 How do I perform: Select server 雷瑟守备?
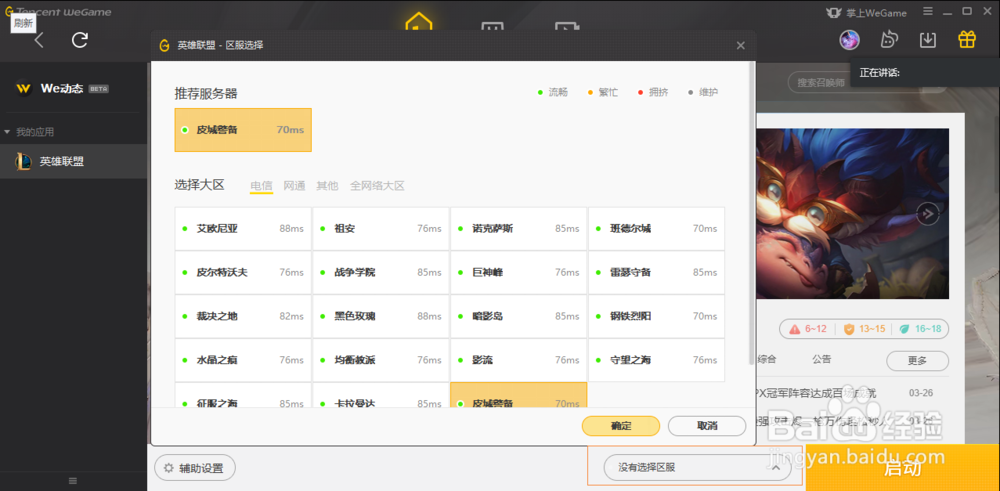(656, 272)
